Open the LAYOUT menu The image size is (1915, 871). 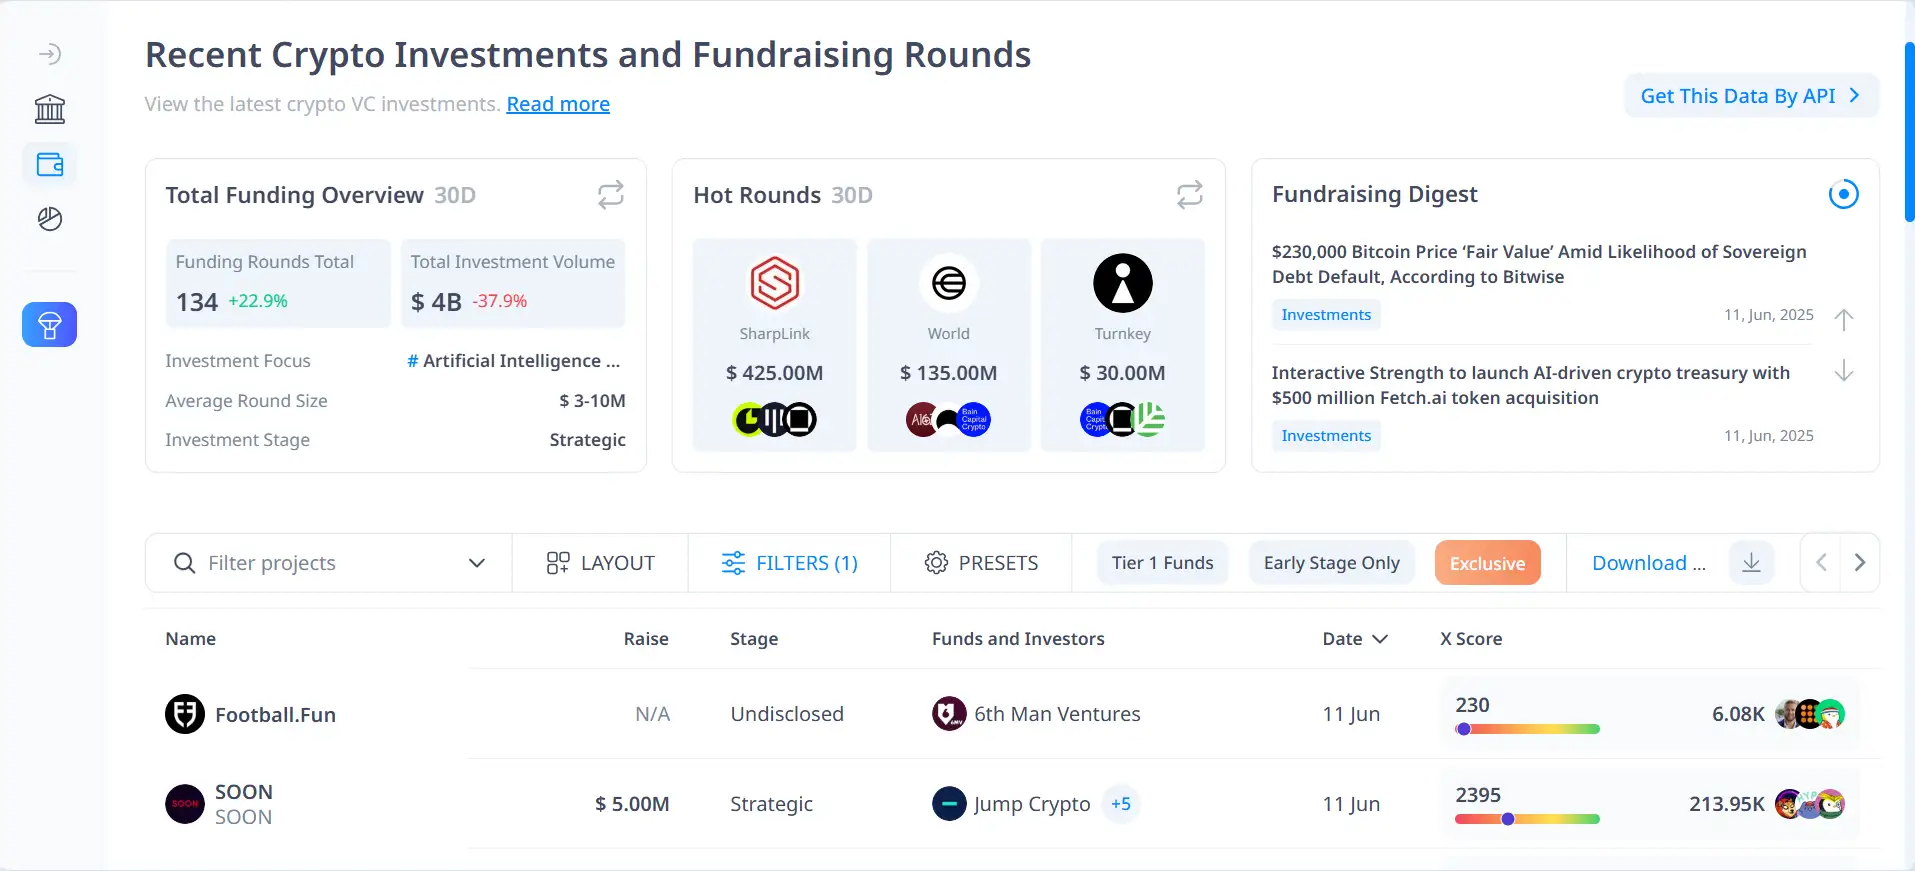[600, 563]
